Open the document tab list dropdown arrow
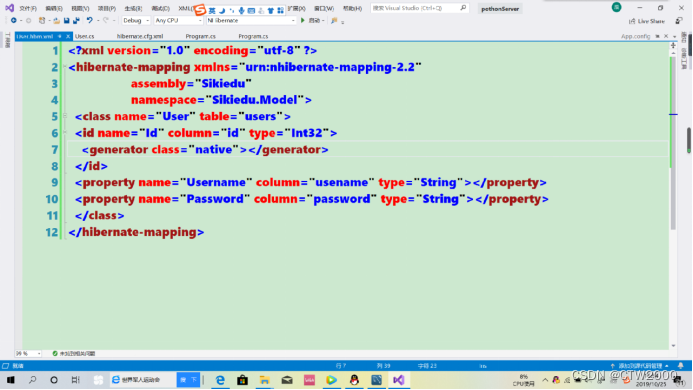 pyautogui.click(x=674, y=36)
